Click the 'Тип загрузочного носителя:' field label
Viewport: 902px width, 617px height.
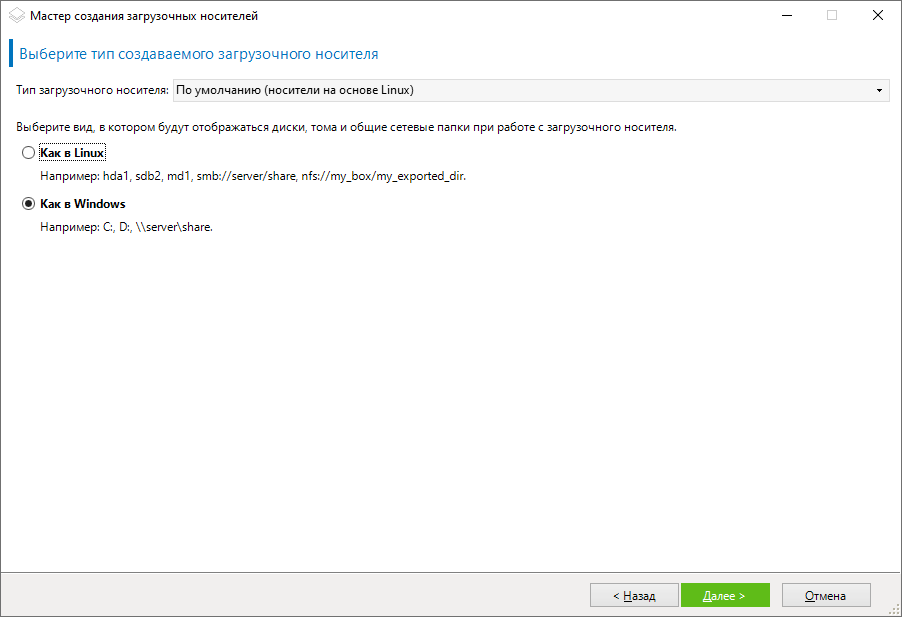tap(92, 90)
